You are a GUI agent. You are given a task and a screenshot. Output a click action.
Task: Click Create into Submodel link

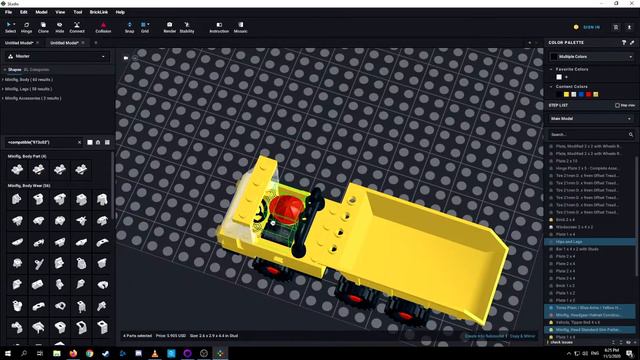coord(484,336)
